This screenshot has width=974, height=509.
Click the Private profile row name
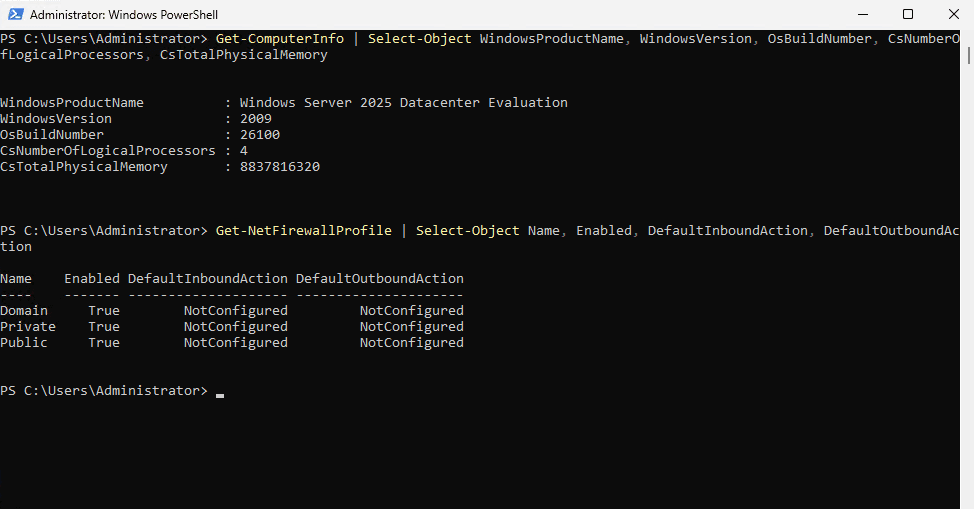pos(28,327)
